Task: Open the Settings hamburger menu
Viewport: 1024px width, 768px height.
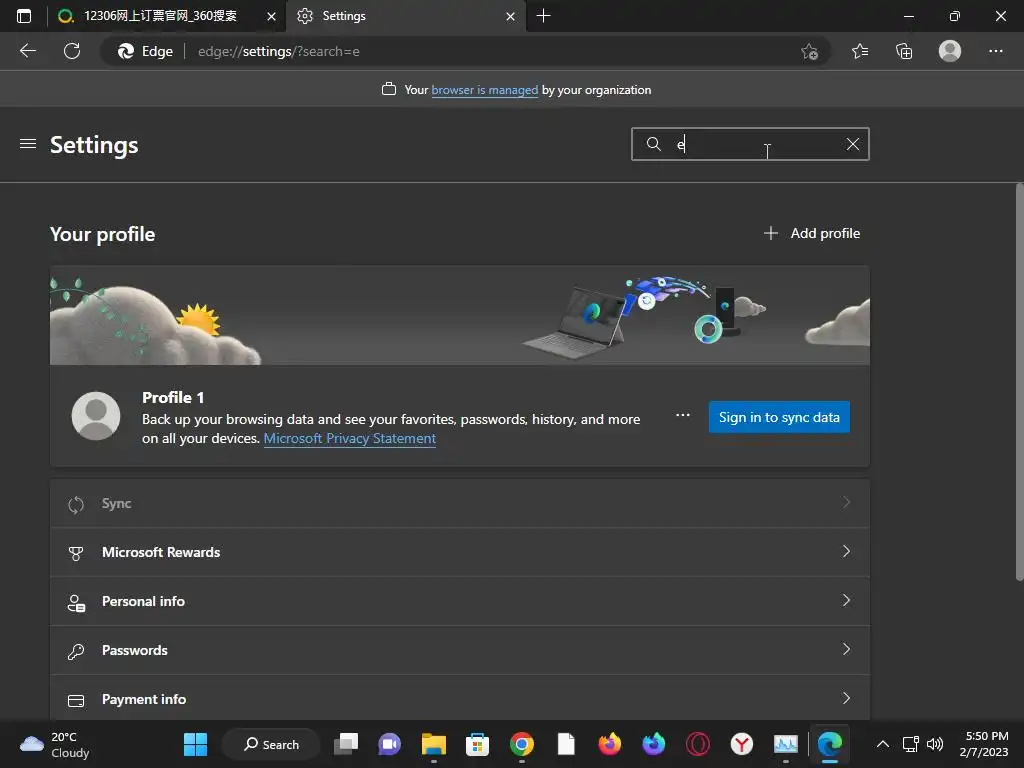Action: click(x=27, y=144)
